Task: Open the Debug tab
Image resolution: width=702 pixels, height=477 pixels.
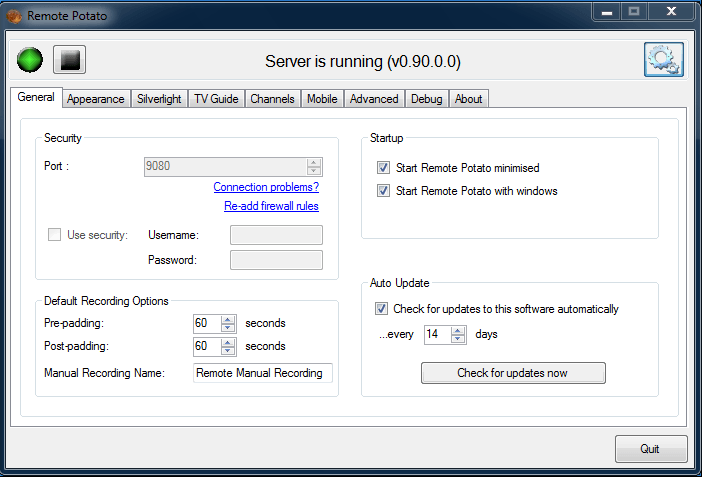Action: tap(427, 99)
